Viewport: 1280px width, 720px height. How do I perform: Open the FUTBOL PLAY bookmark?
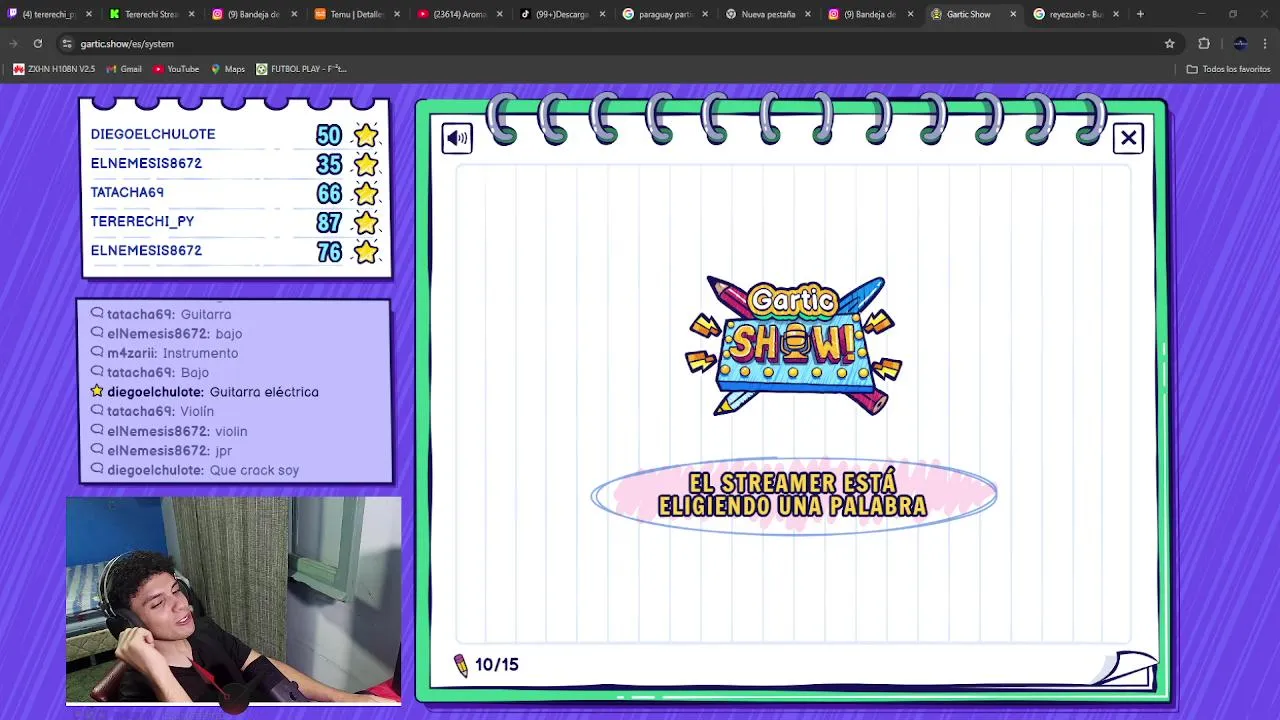(301, 69)
